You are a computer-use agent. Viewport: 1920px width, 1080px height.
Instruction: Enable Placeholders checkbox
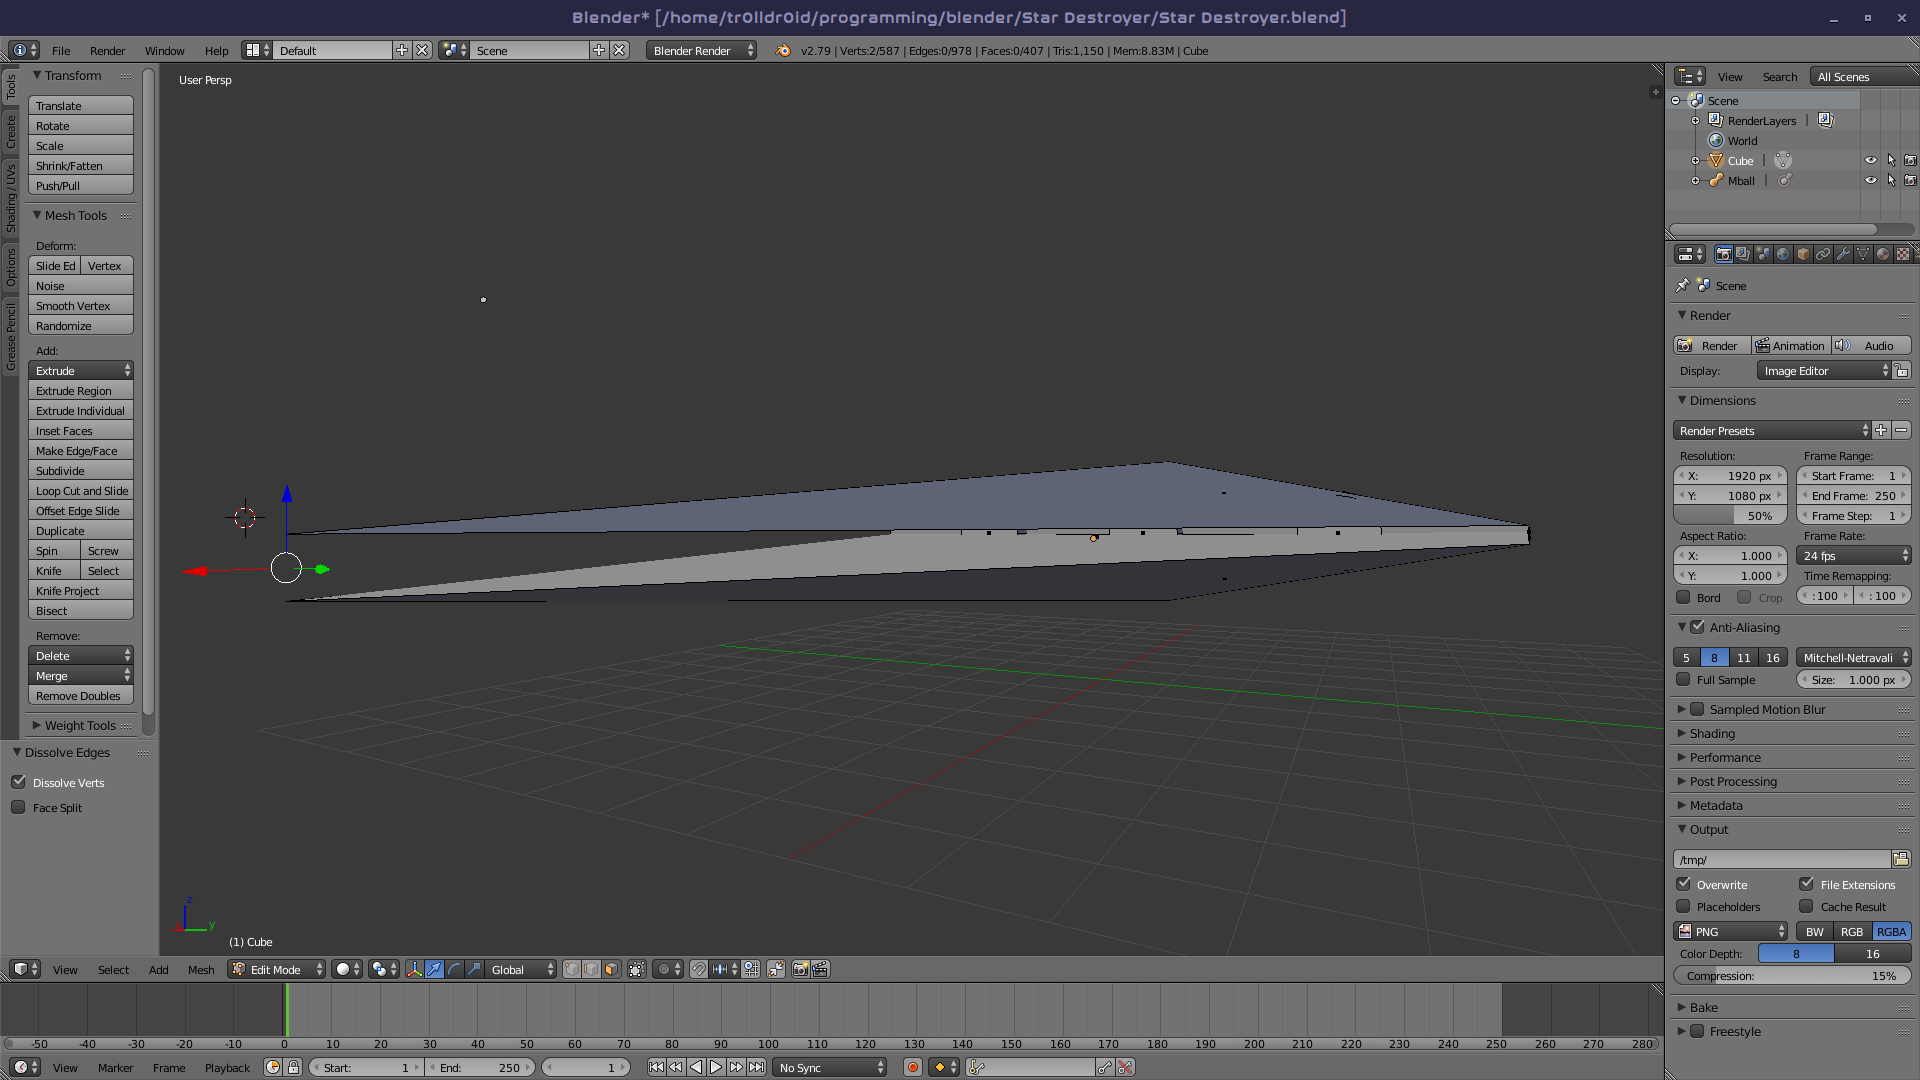pyautogui.click(x=1684, y=906)
